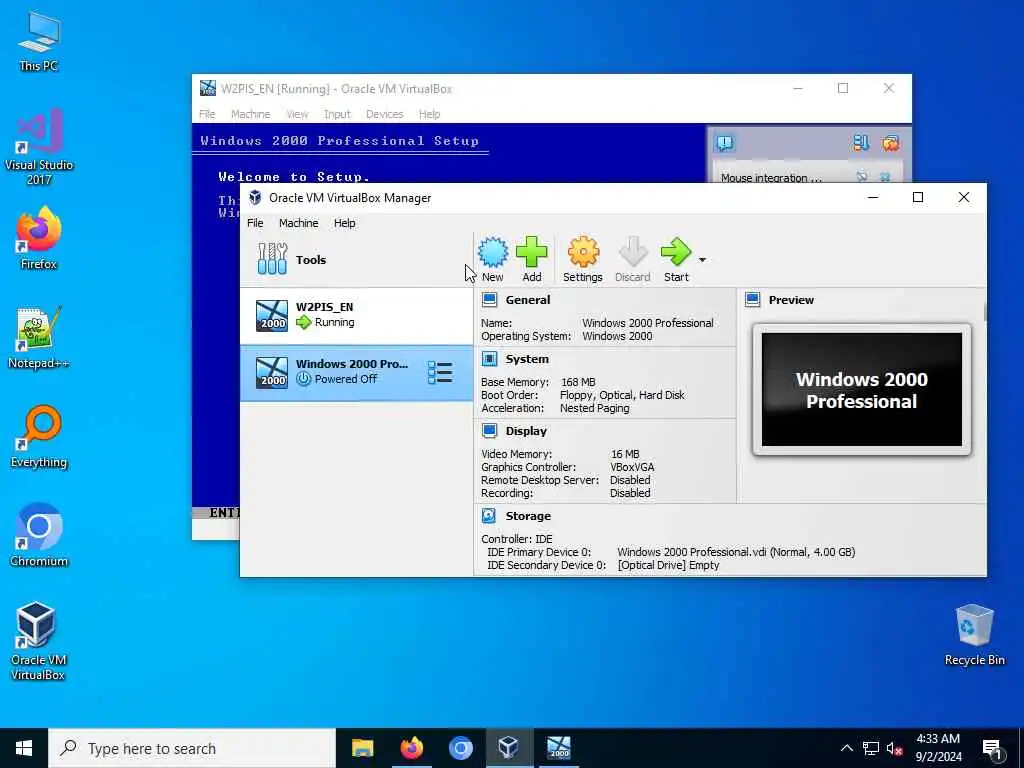This screenshot has height=768, width=1024.
Task: Open File Explorer from the taskbar
Action: pos(362,748)
